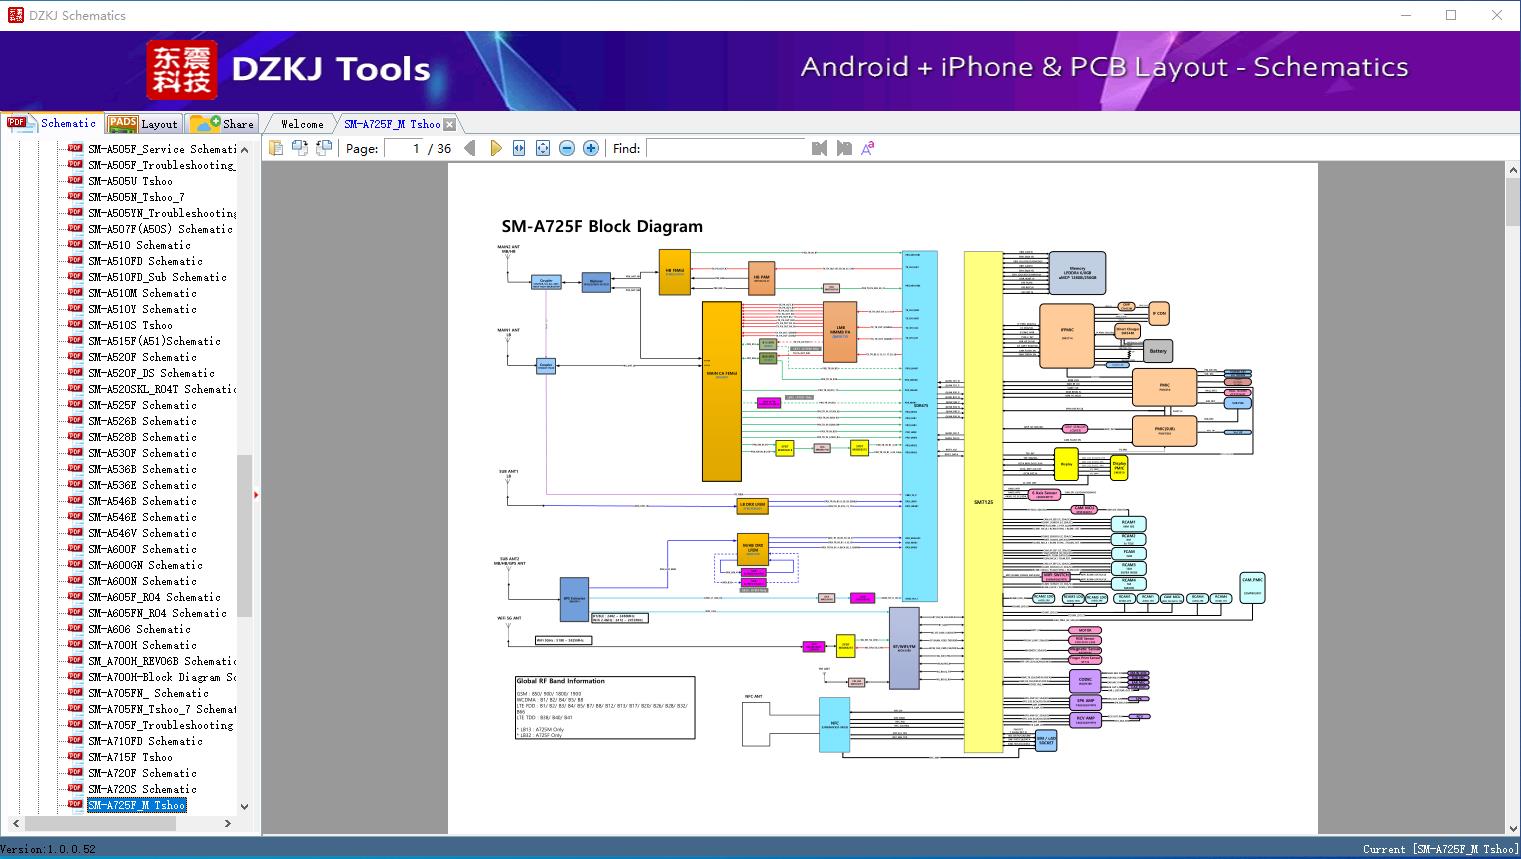This screenshot has height=859, width=1521.
Task: Click the DZKJ Schematics title bar app icon
Action: [14, 15]
